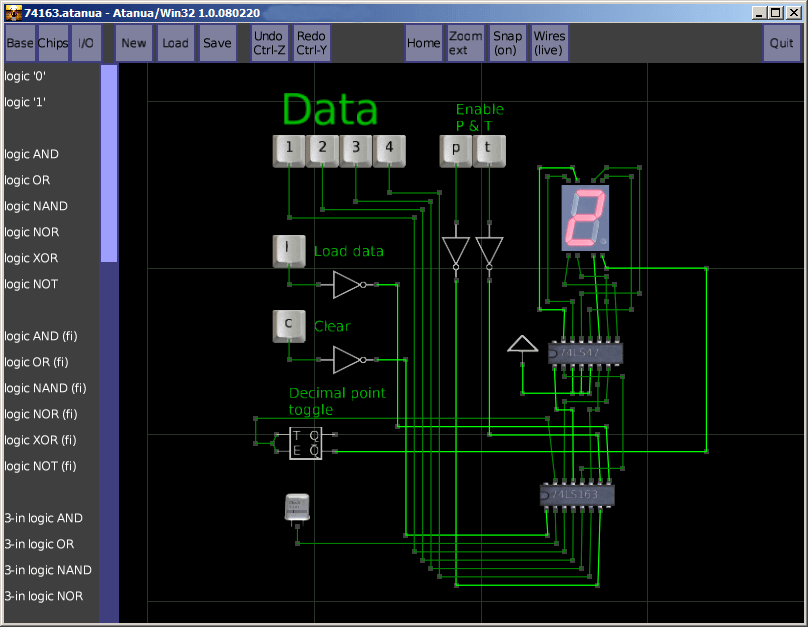Click the Clear inverter gate
Screen dimensions: 808x627
[348, 360]
